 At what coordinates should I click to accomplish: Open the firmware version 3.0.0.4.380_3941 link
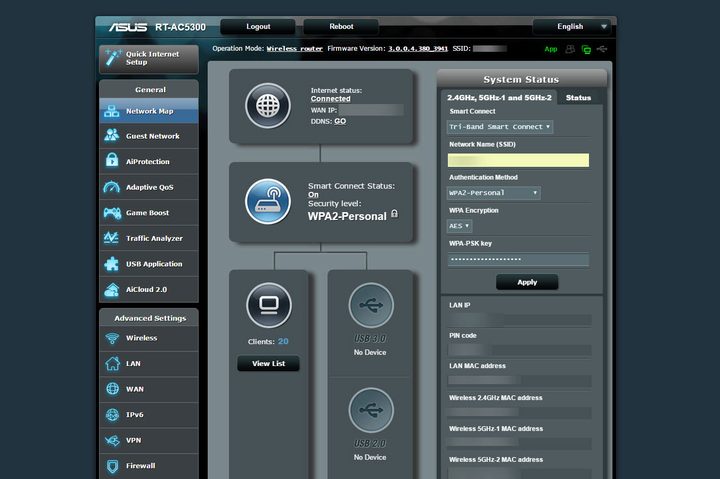tap(418, 49)
